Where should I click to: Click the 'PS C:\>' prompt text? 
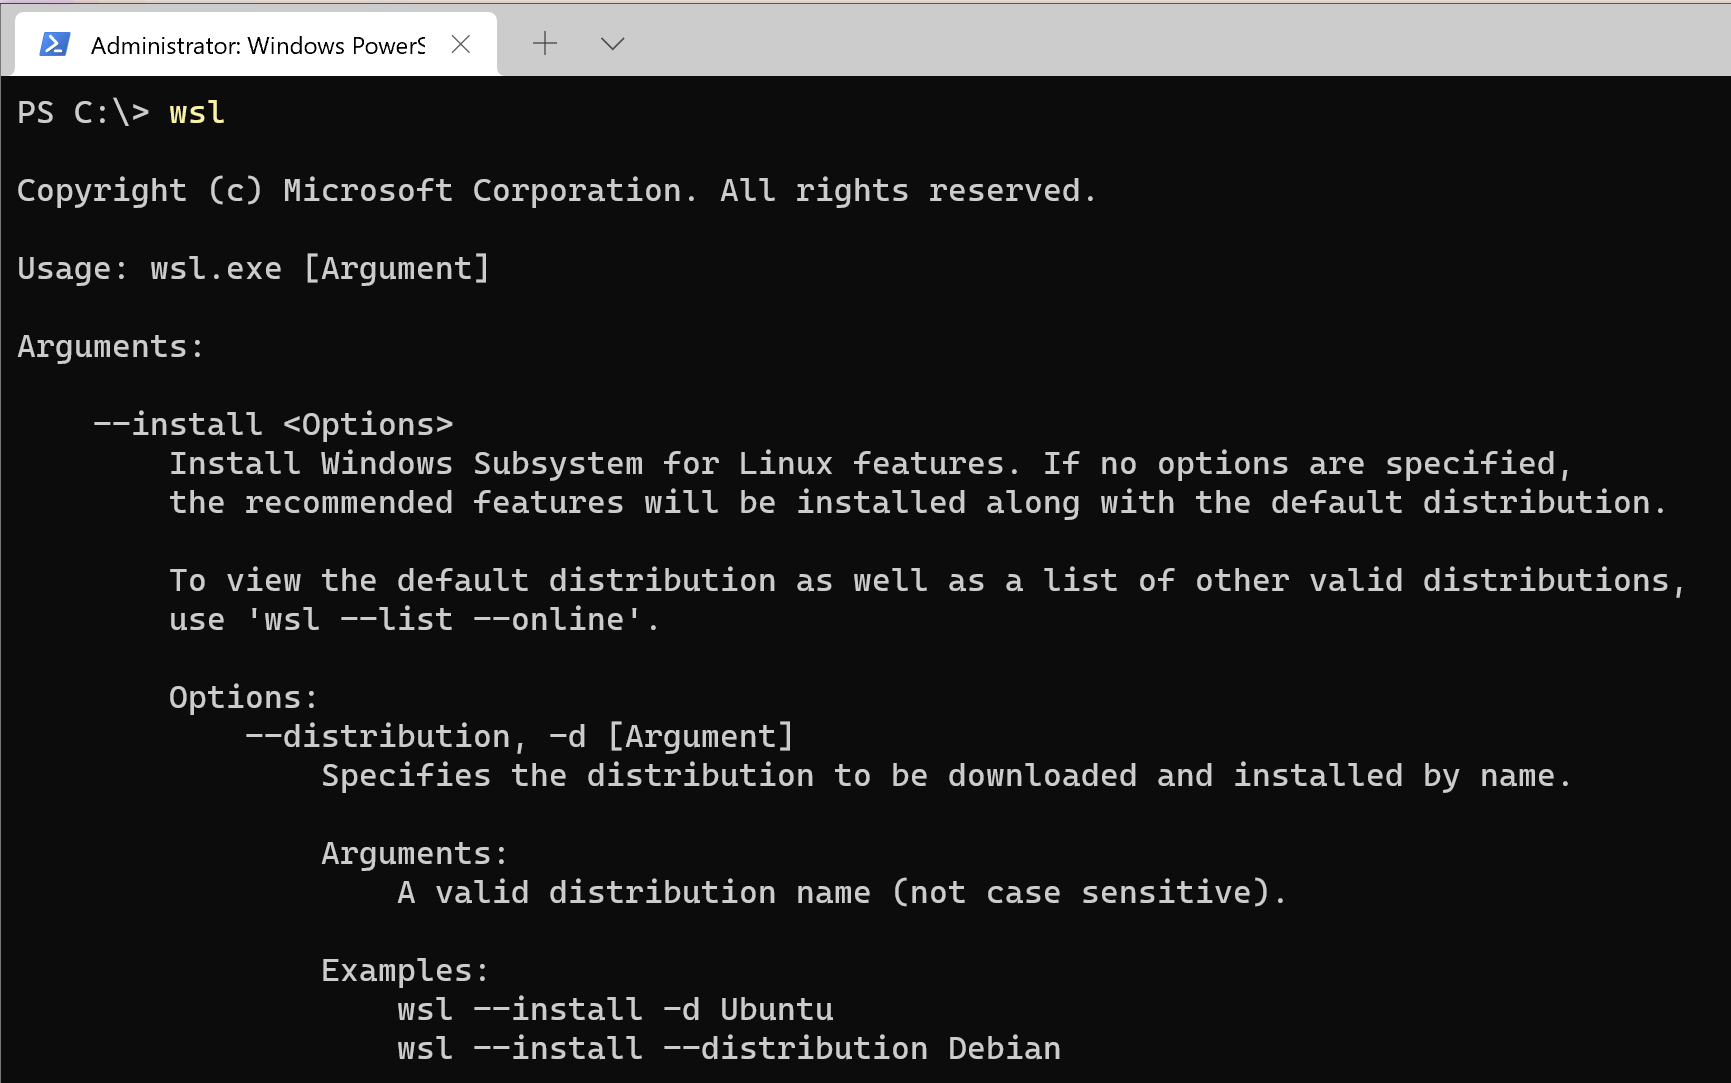(x=83, y=112)
